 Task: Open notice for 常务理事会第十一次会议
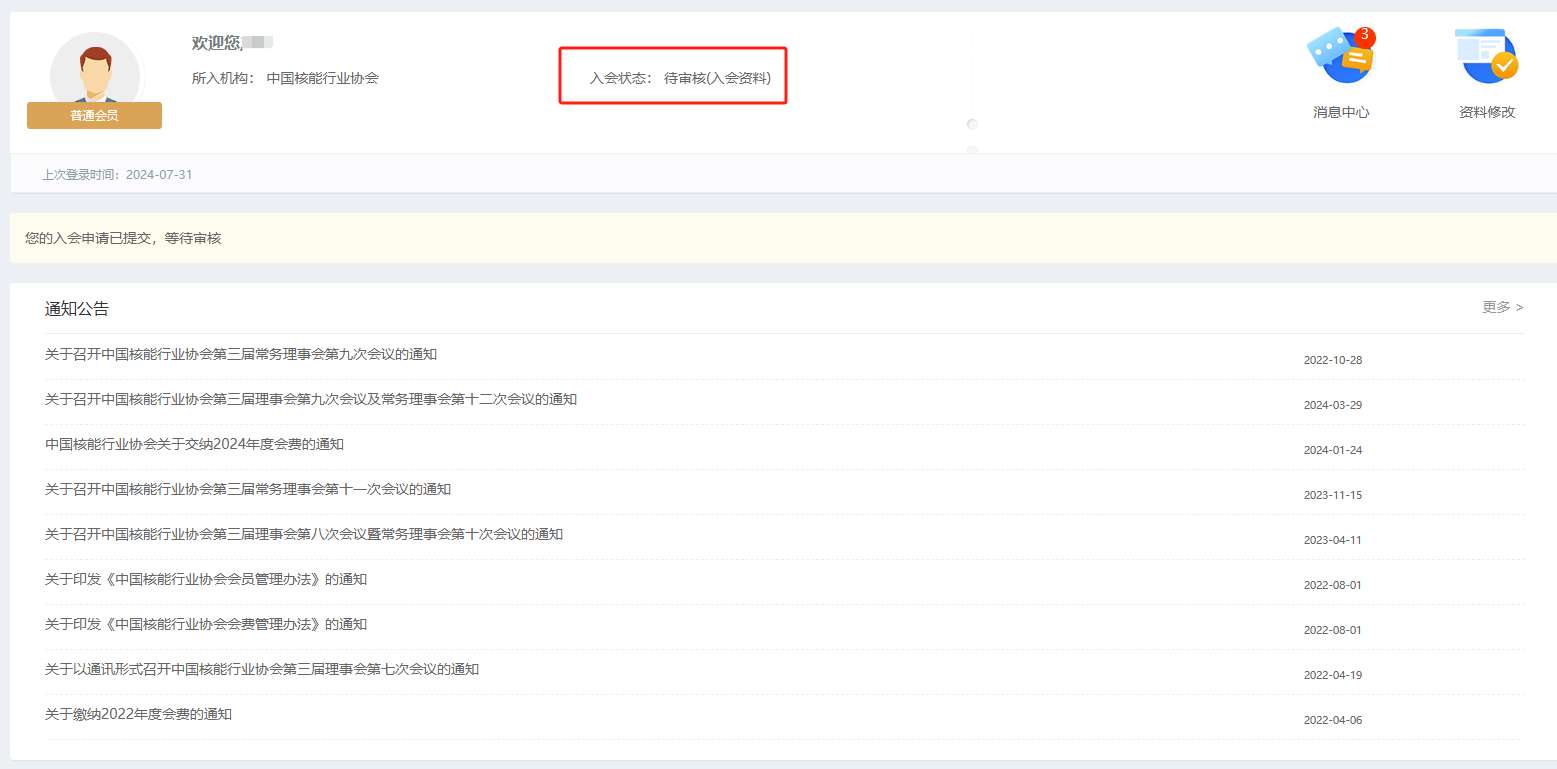(x=248, y=489)
